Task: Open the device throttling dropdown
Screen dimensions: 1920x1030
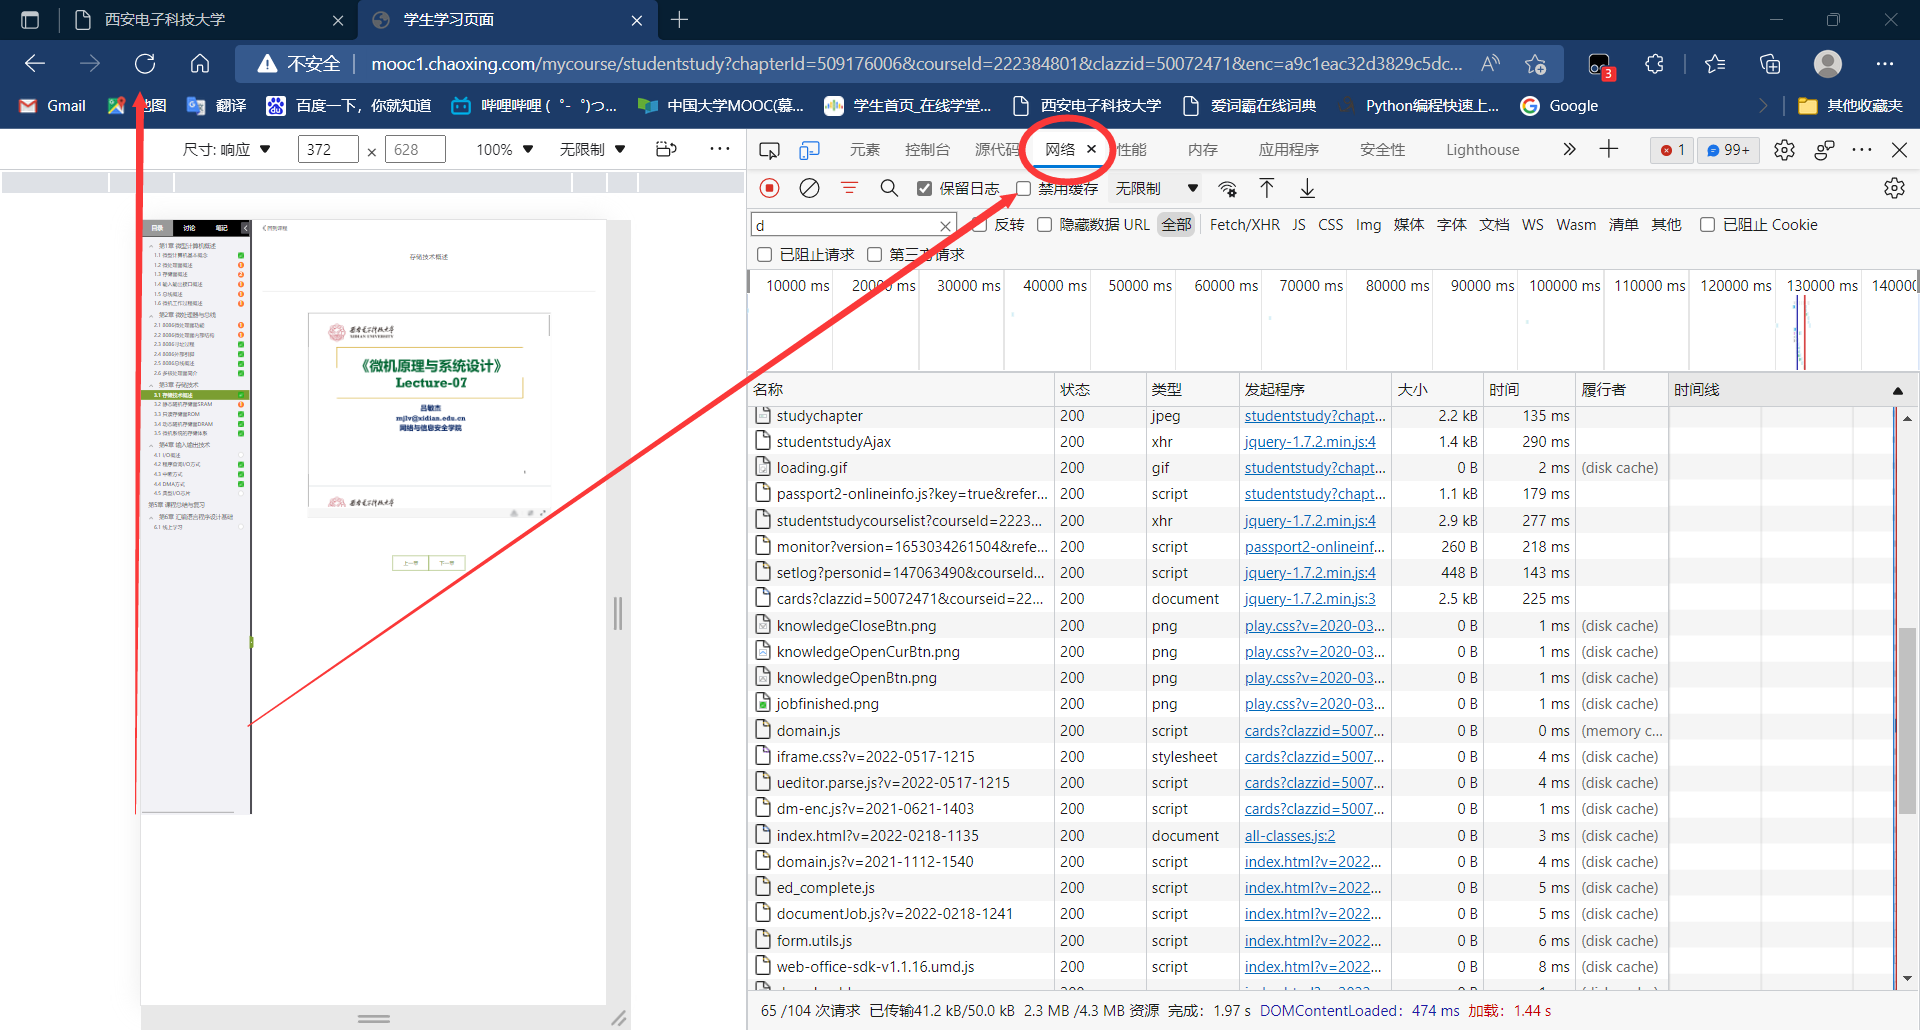Action: click(593, 149)
